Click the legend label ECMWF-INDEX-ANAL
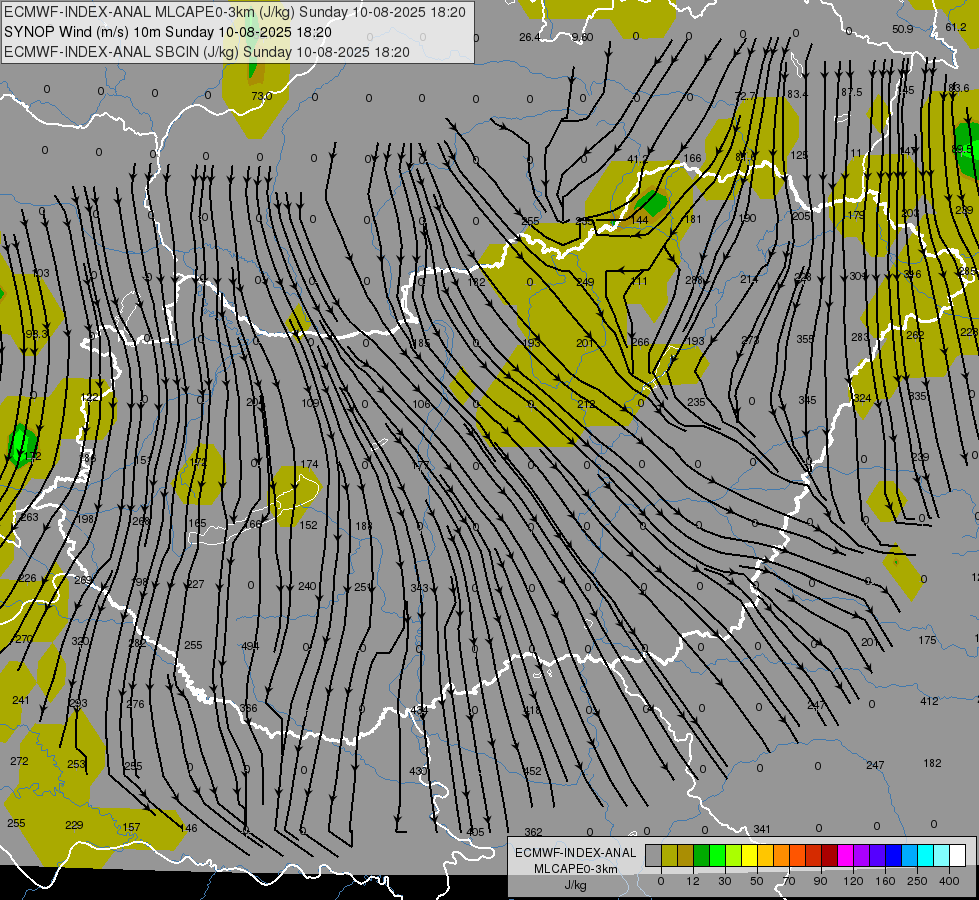 tap(576, 853)
